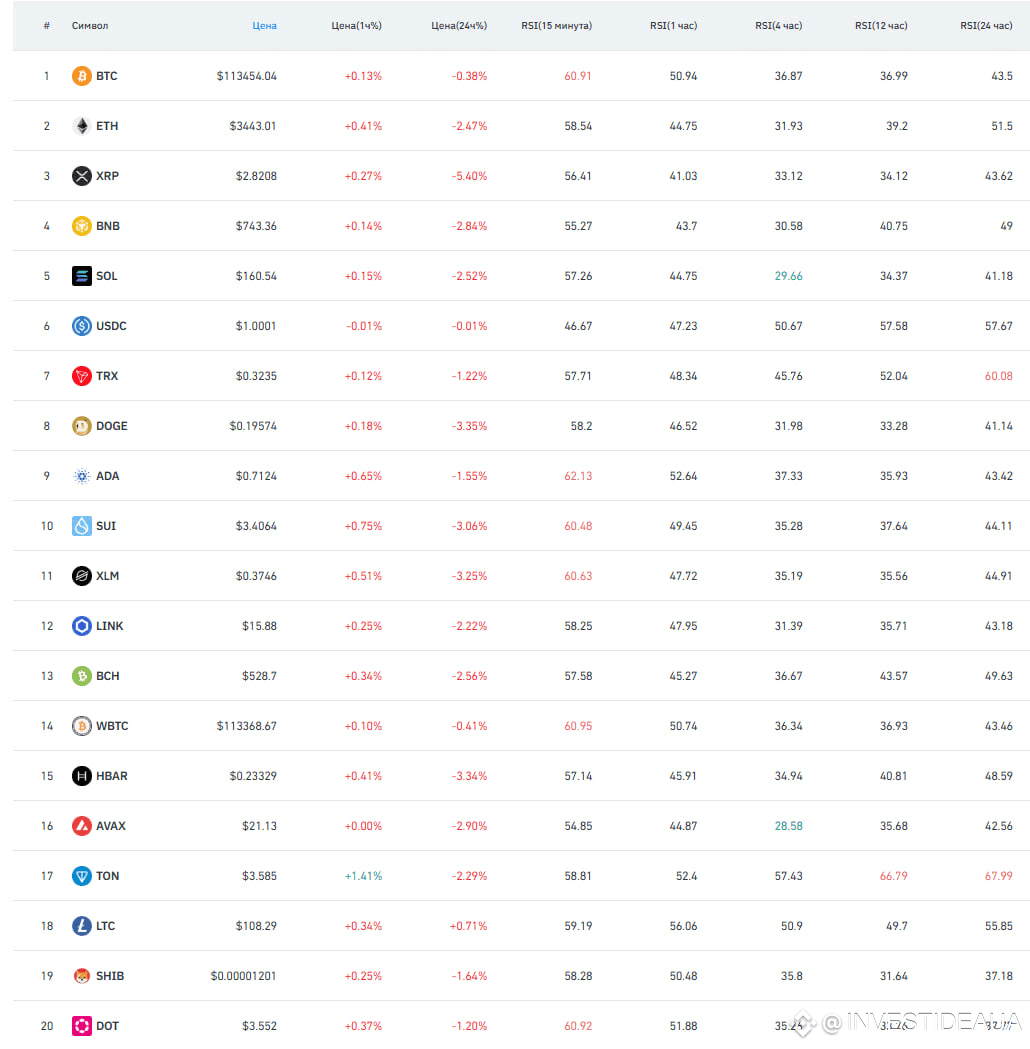Click the Dogecoin DOGE icon

[82, 426]
